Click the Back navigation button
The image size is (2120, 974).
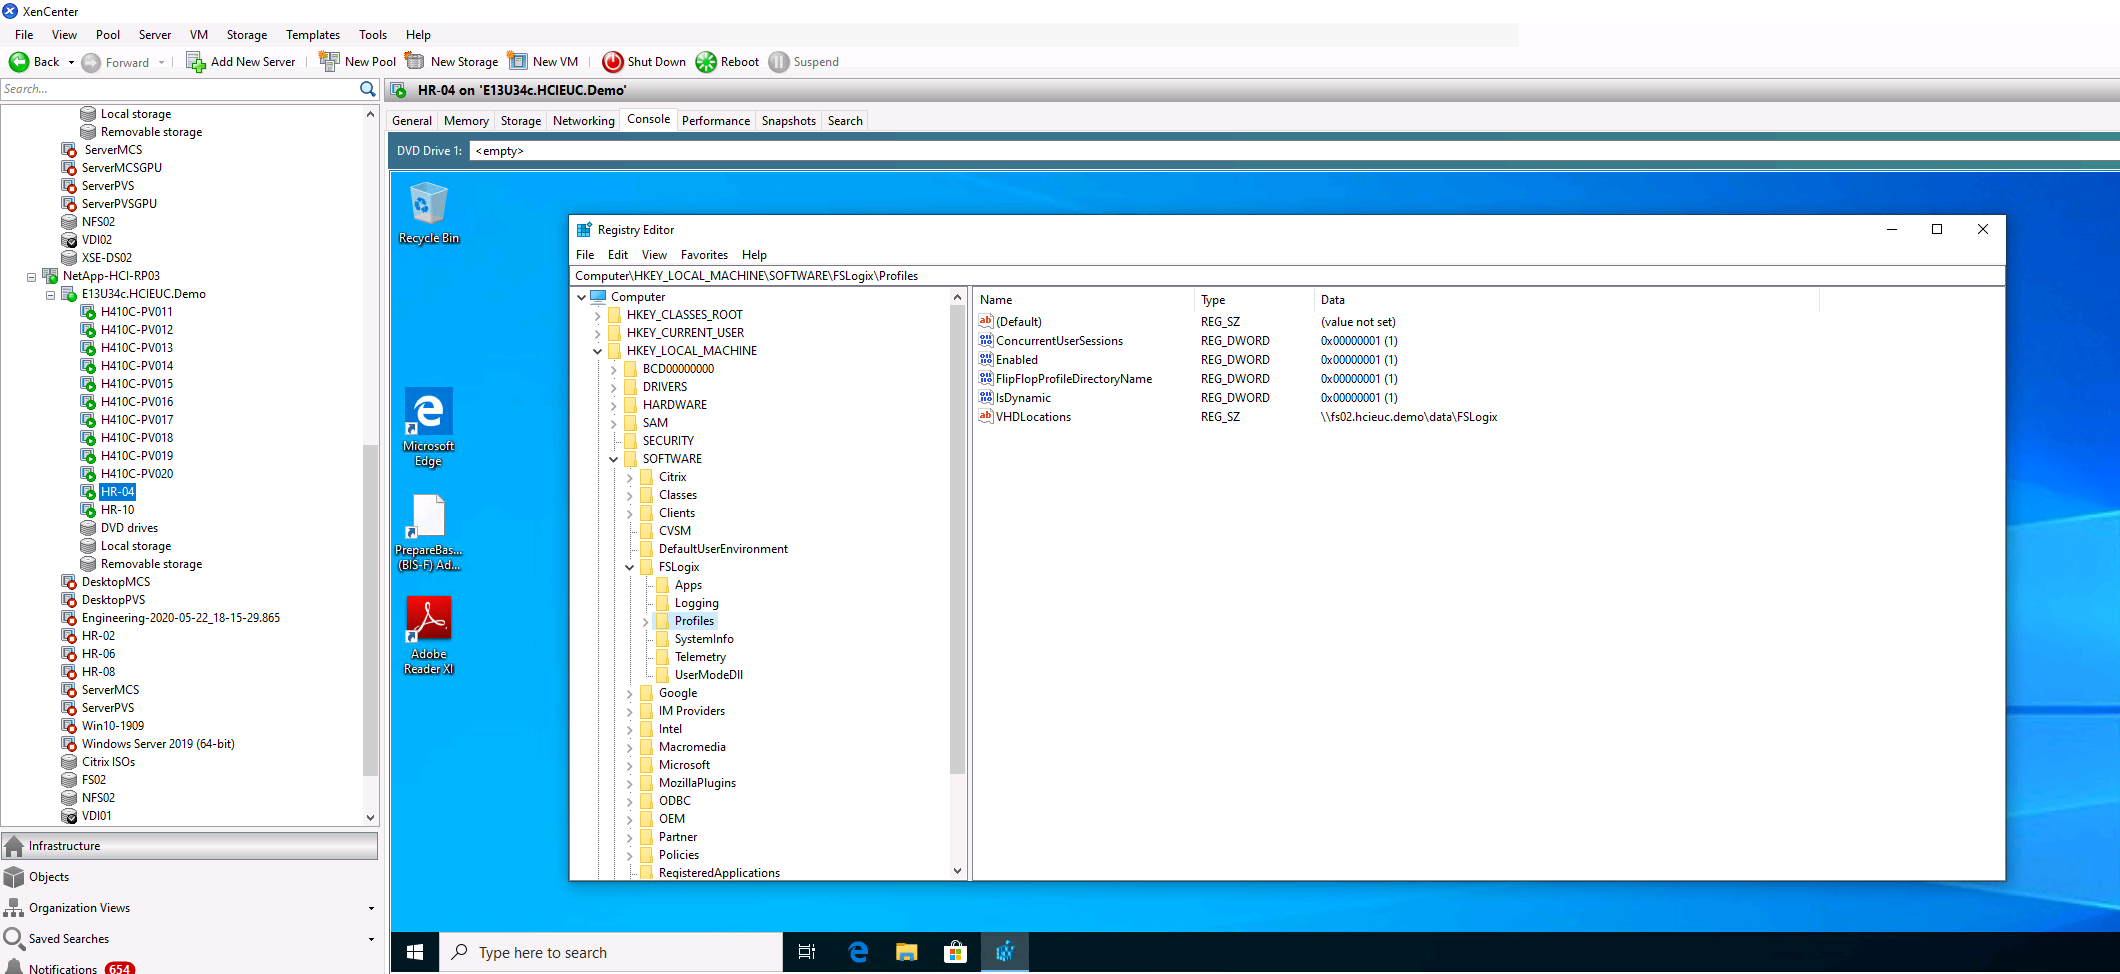click(20, 62)
